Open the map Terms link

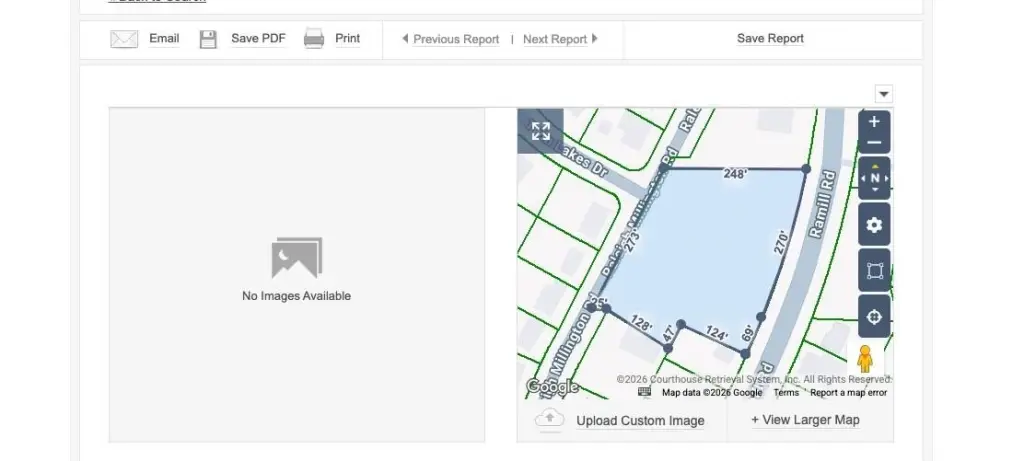click(x=786, y=393)
